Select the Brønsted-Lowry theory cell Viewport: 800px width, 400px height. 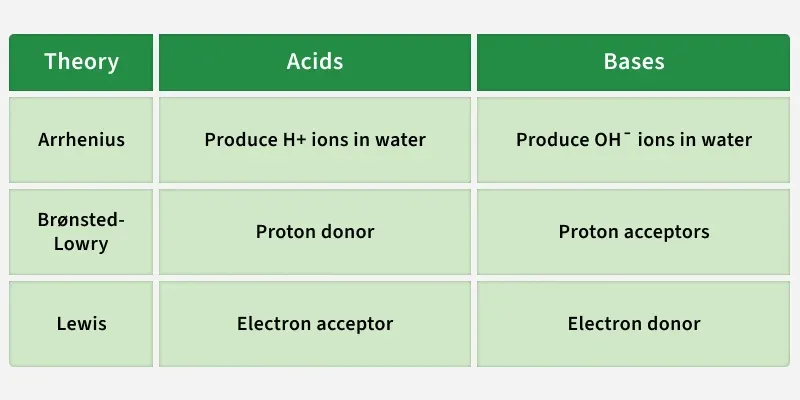point(81,232)
